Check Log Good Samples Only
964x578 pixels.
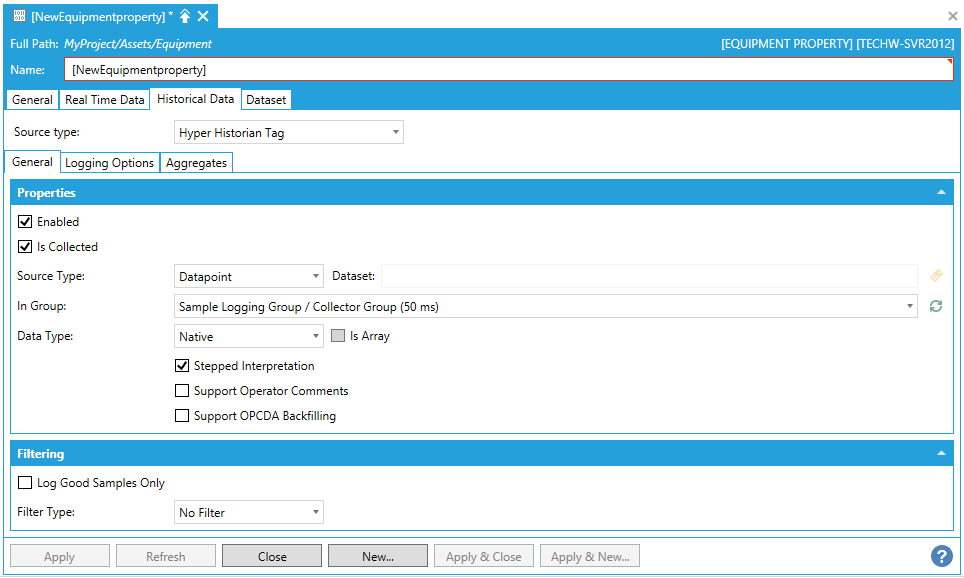tap(25, 483)
